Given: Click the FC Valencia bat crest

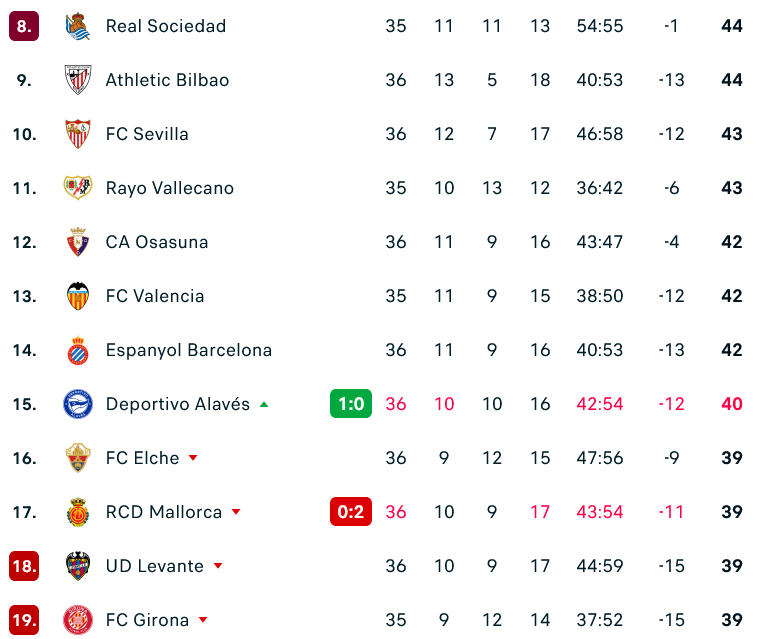Looking at the screenshot, I should click(78, 296).
